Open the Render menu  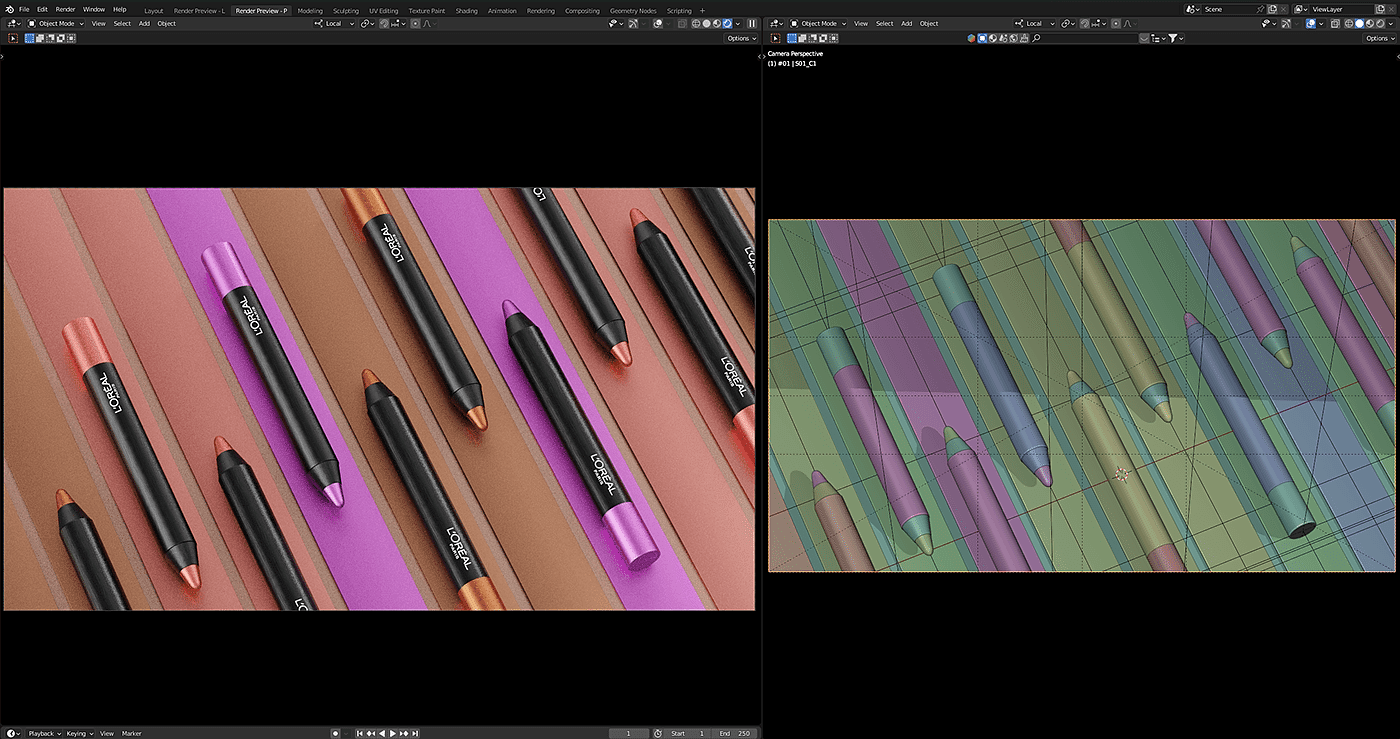(65, 9)
